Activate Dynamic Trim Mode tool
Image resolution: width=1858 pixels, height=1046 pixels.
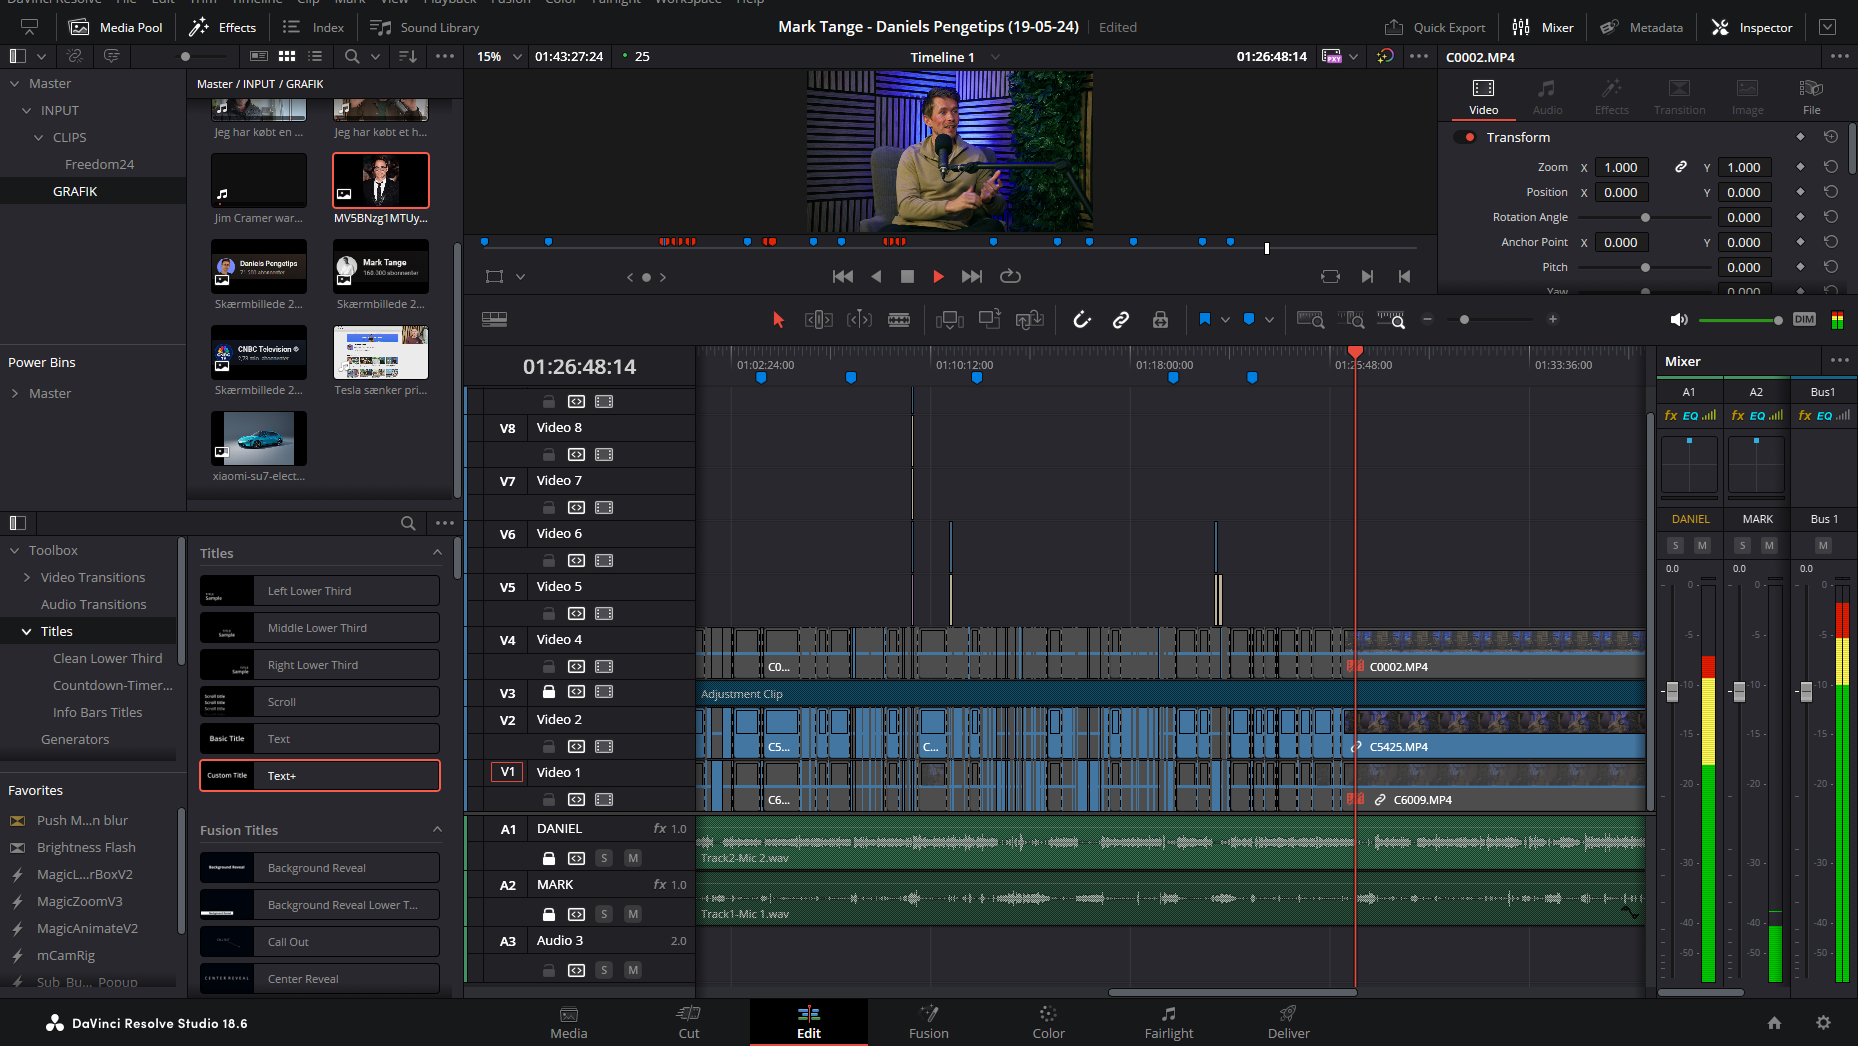(x=859, y=319)
